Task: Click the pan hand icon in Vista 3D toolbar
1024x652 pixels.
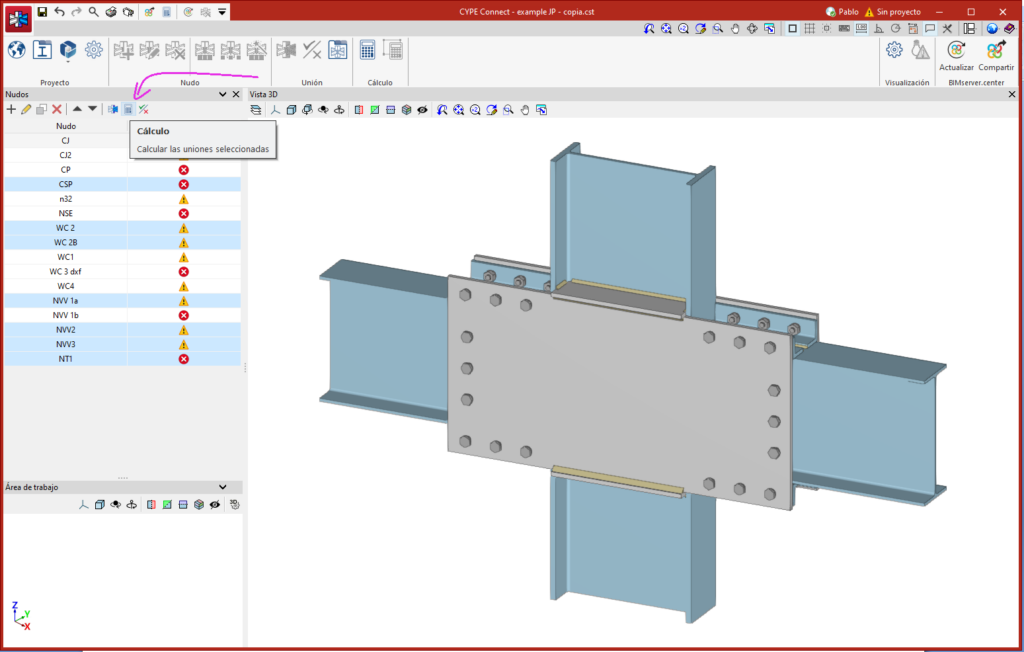Action: click(x=525, y=110)
